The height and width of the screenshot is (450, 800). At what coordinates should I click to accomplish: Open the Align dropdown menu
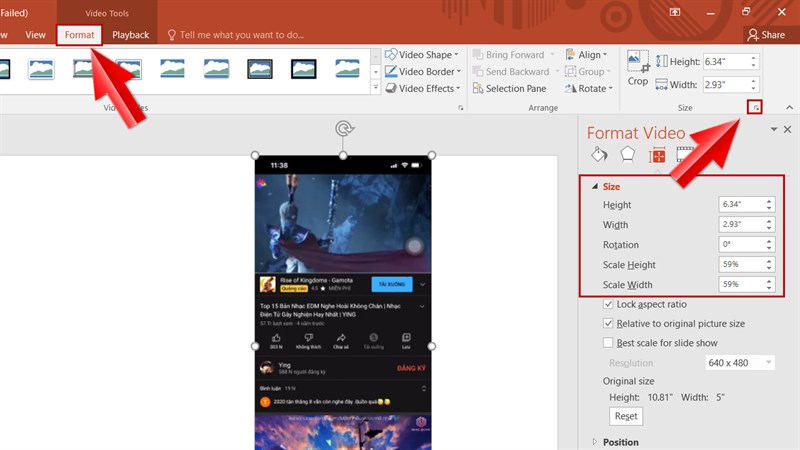pyautogui.click(x=586, y=55)
